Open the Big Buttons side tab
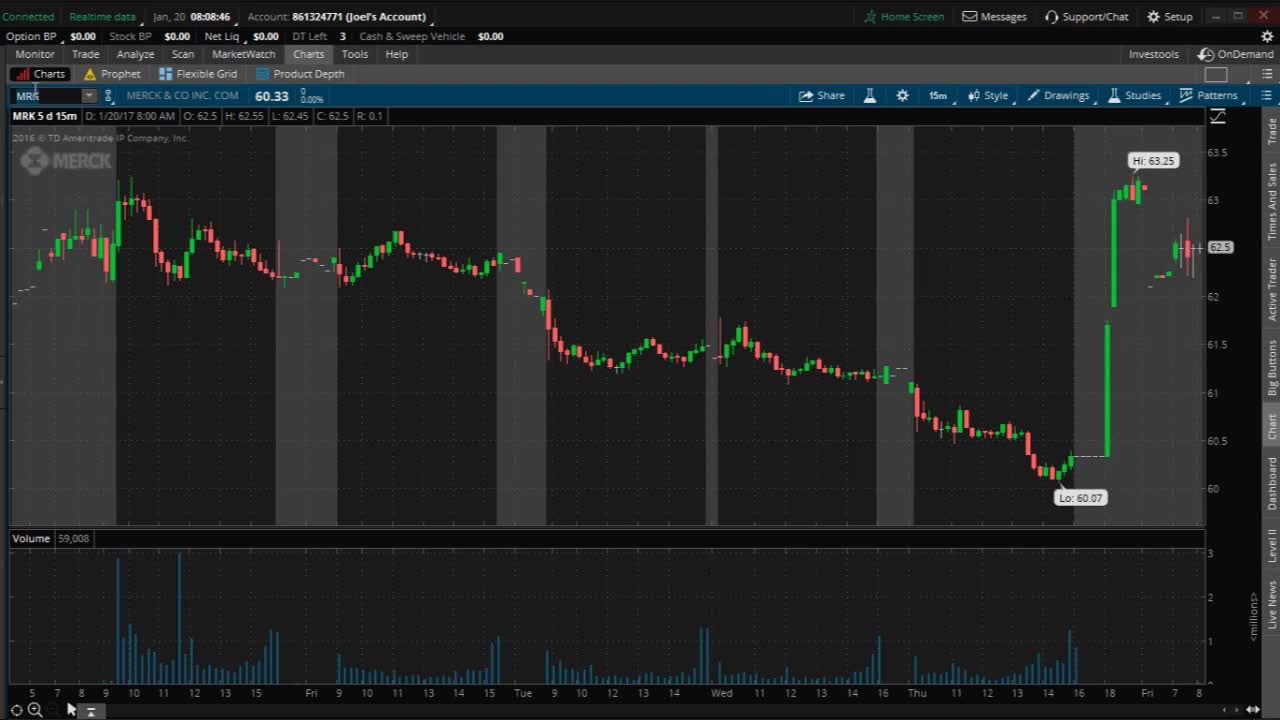 1272,367
